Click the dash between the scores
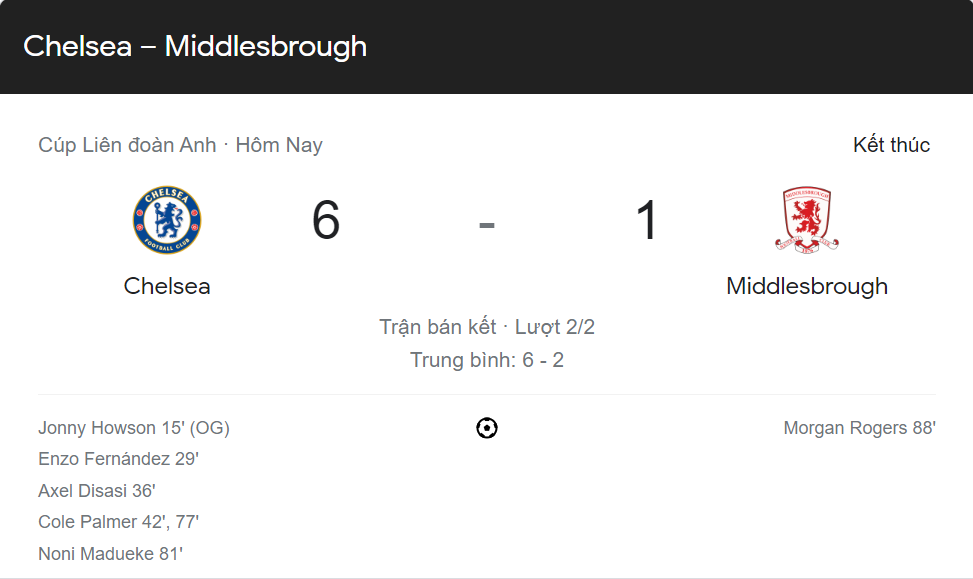 [487, 225]
